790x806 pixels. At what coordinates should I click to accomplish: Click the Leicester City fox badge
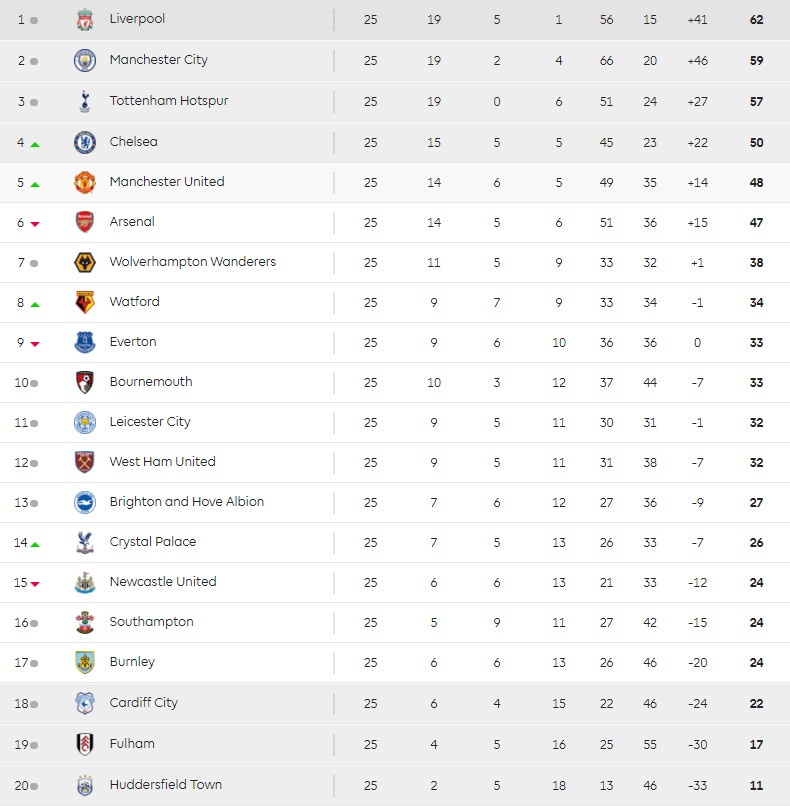(x=85, y=421)
